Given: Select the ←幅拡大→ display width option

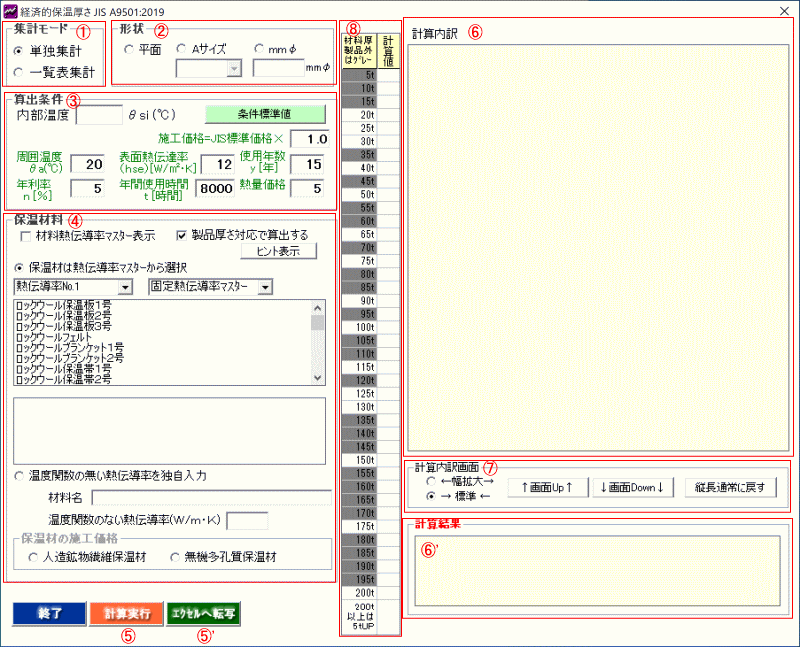Looking at the screenshot, I should 431,482.
